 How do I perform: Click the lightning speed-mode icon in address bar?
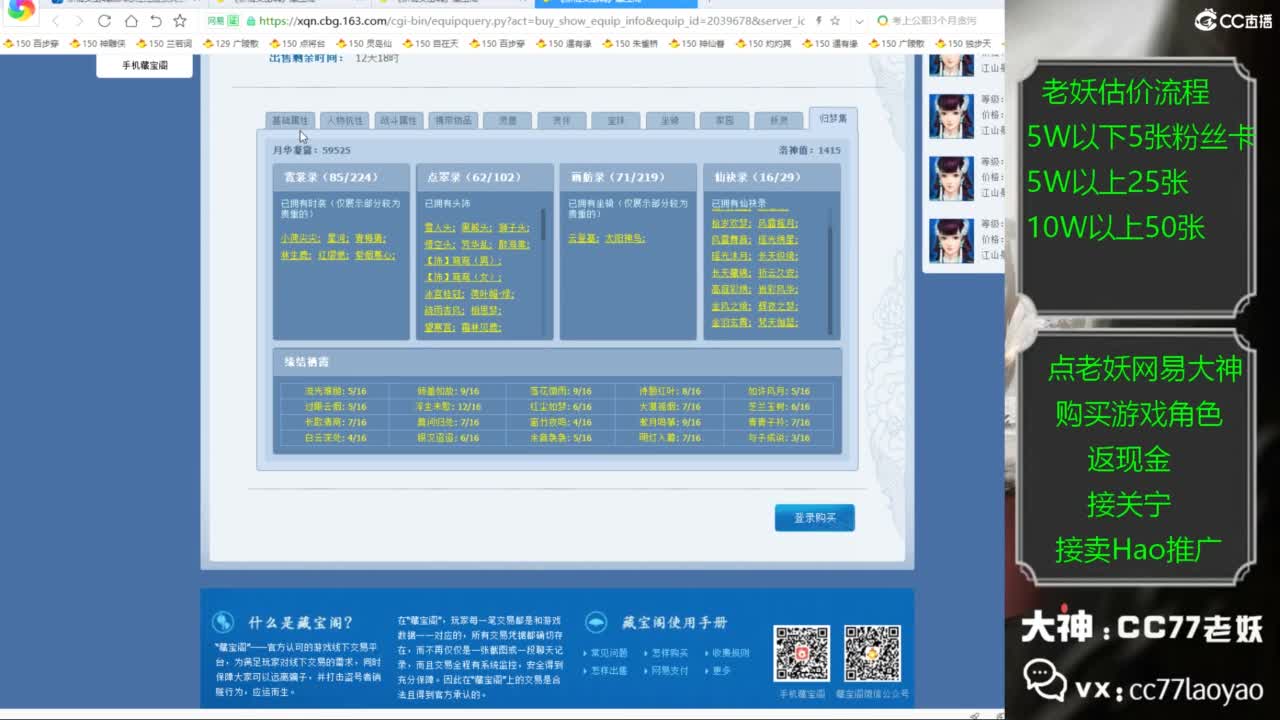(x=820, y=21)
